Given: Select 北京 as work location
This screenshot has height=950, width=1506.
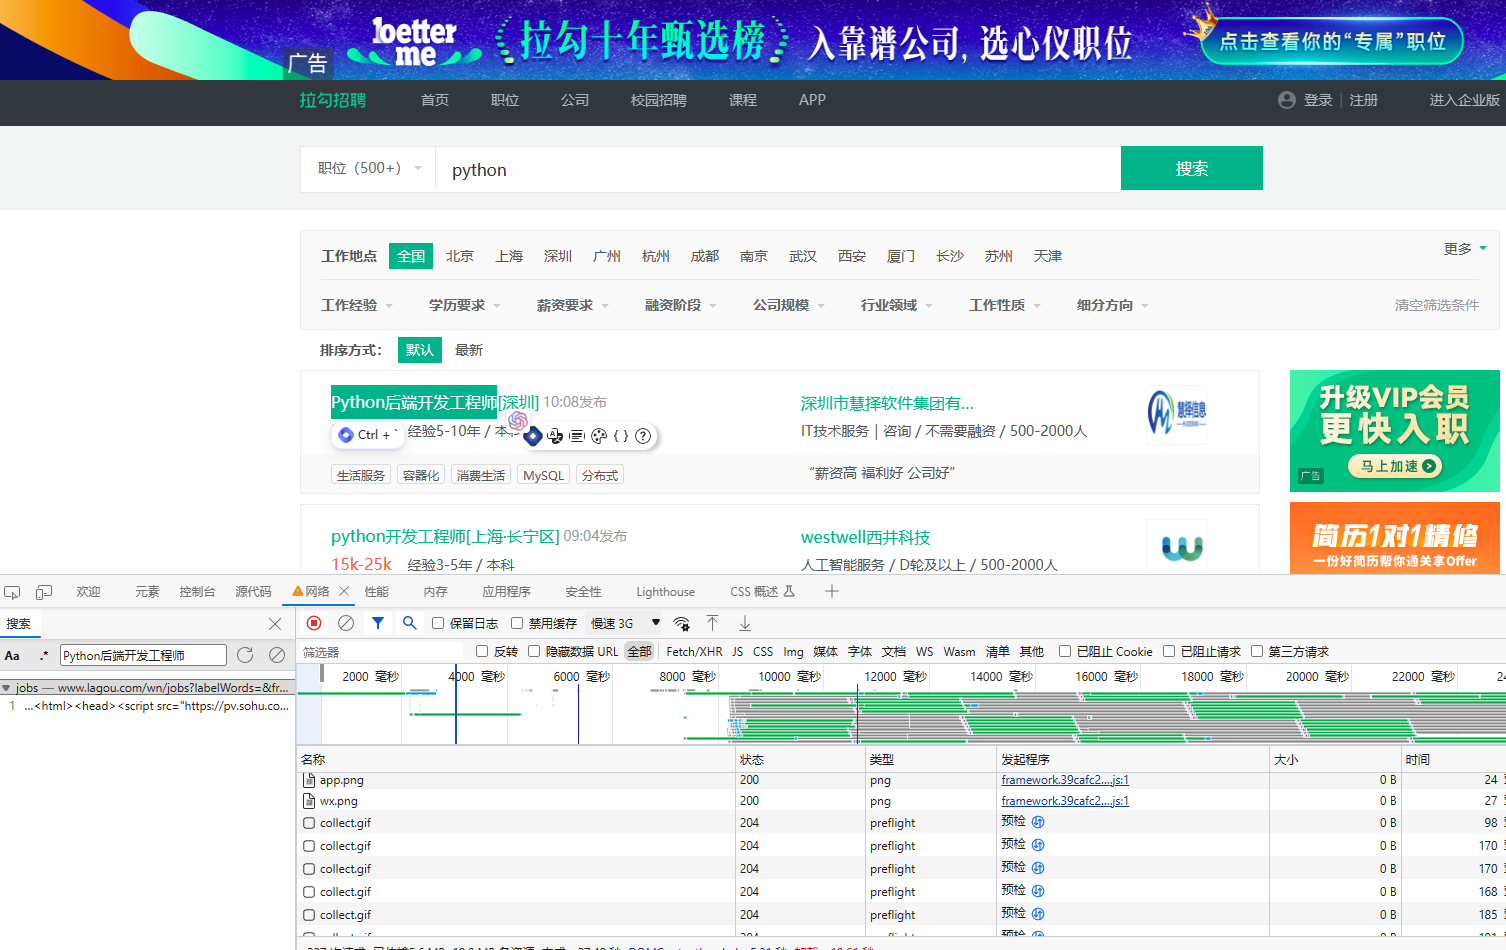Looking at the screenshot, I should (x=460, y=256).
